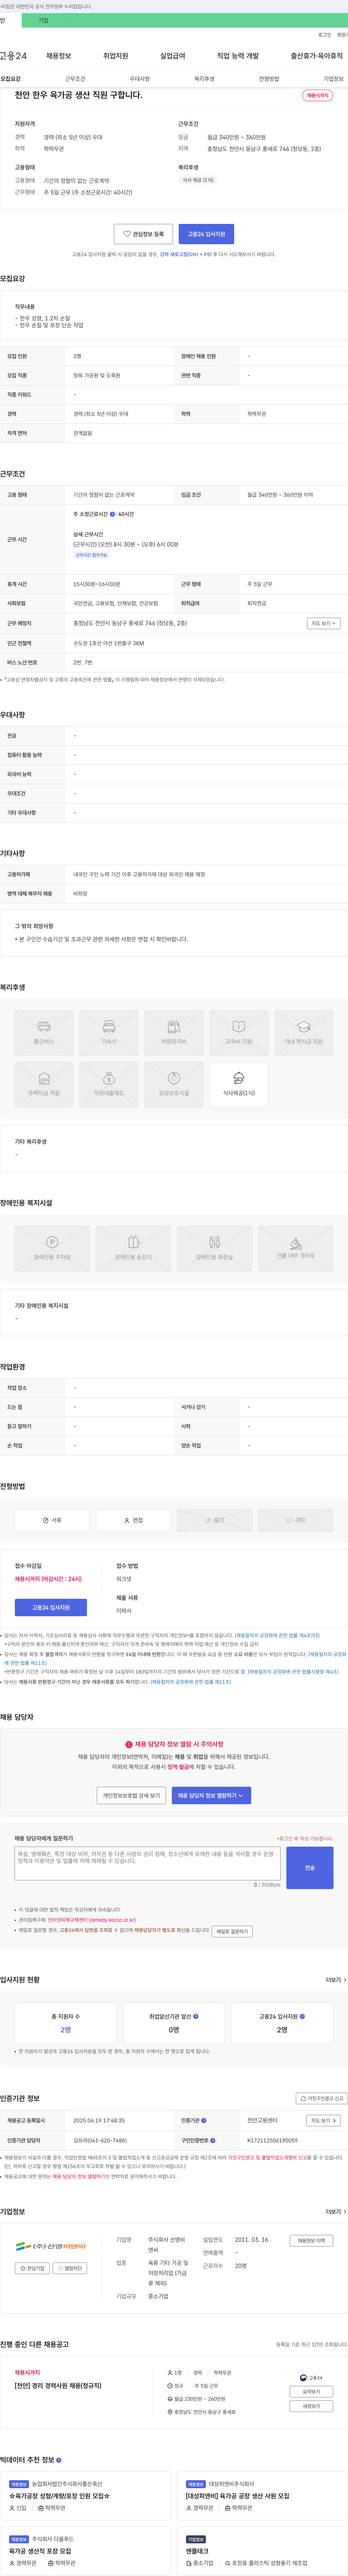
Task: Open the 출산휴가·육아휴직 menu
Action: point(317,56)
